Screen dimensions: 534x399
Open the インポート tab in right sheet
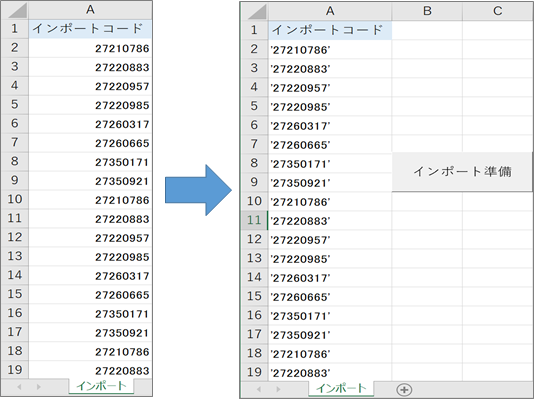(x=341, y=388)
